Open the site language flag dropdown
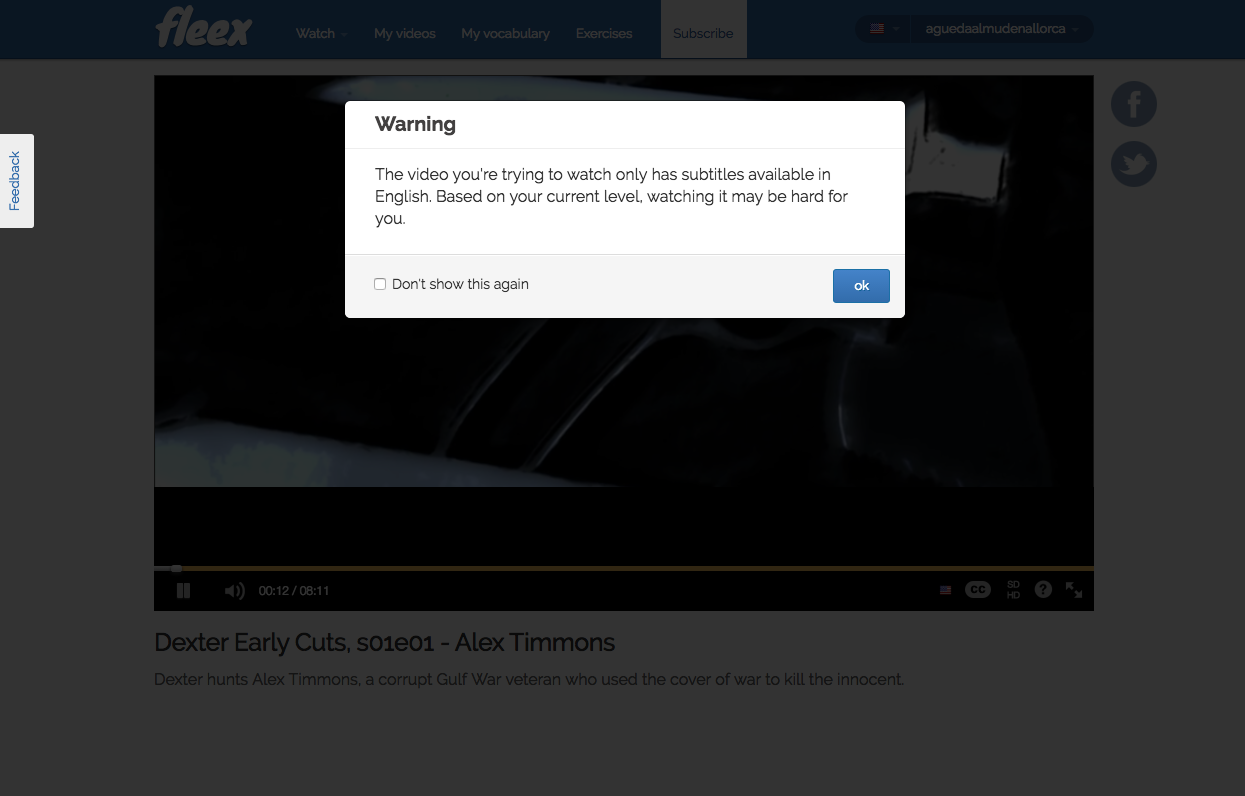Viewport: 1245px width, 796px height. coord(882,29)
